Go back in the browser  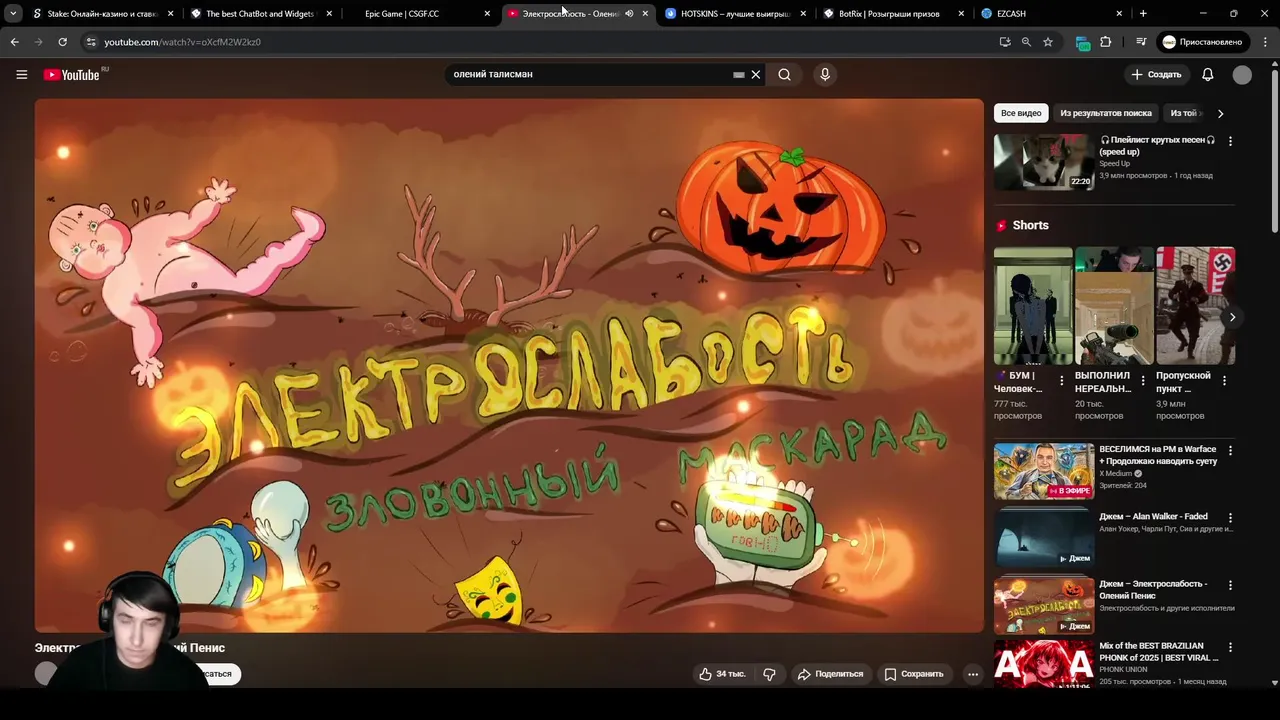14,42
